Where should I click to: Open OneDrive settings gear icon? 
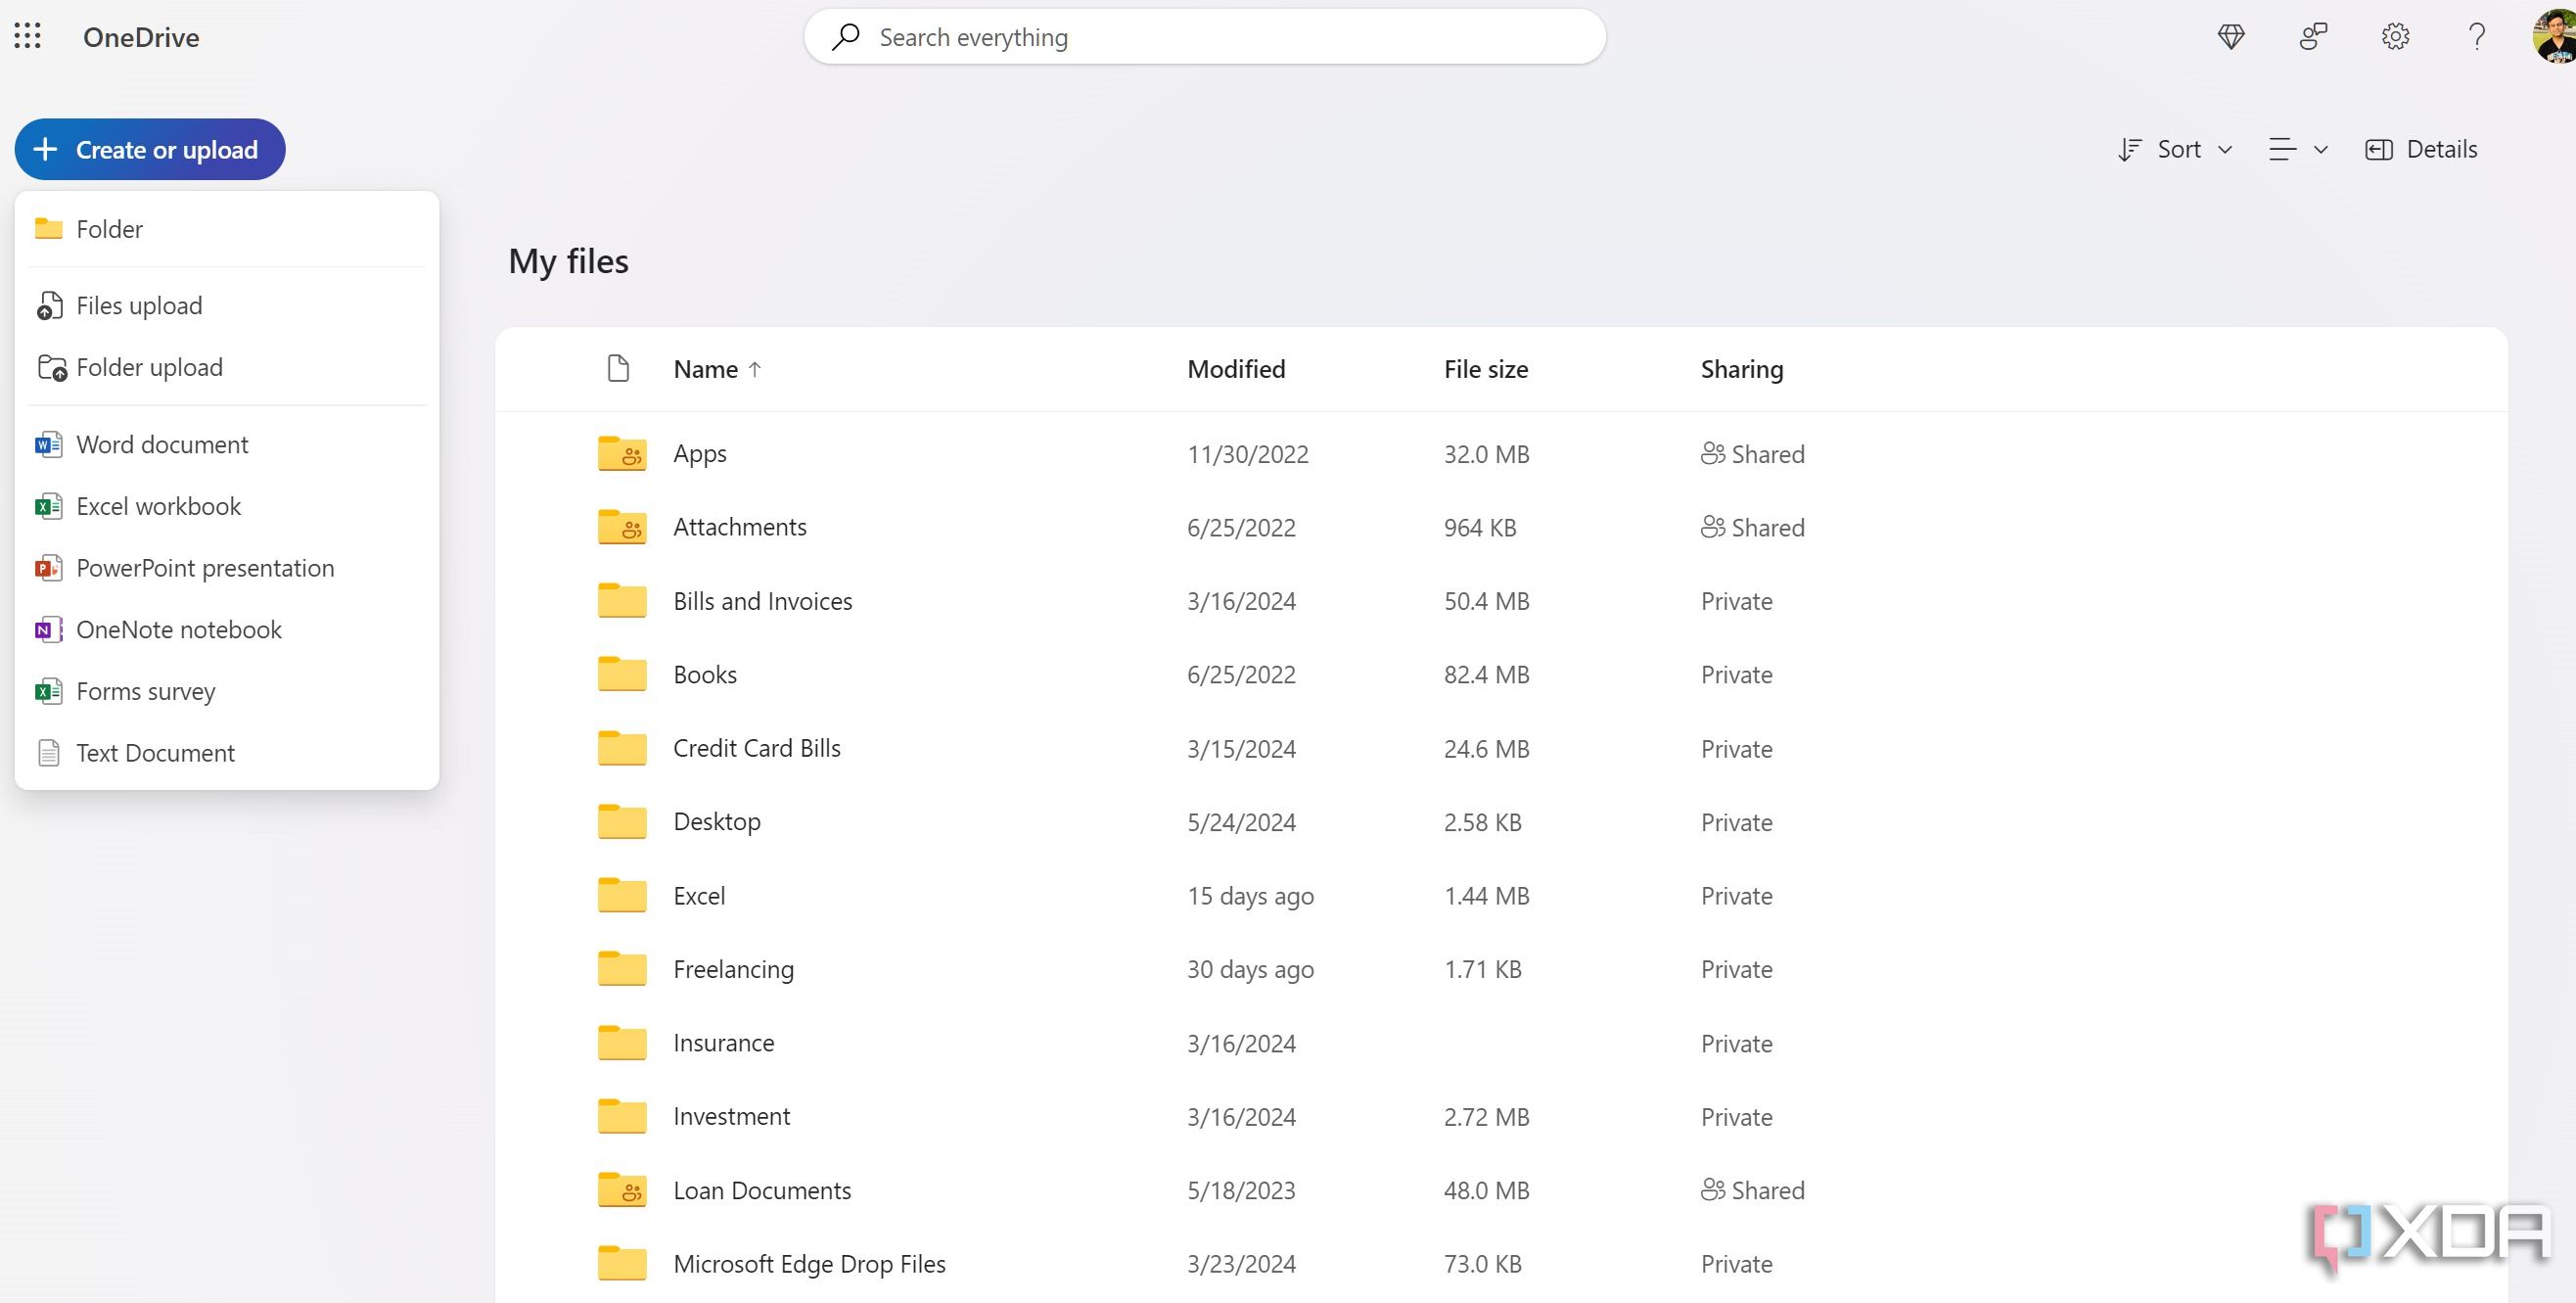pos(2393,36)
